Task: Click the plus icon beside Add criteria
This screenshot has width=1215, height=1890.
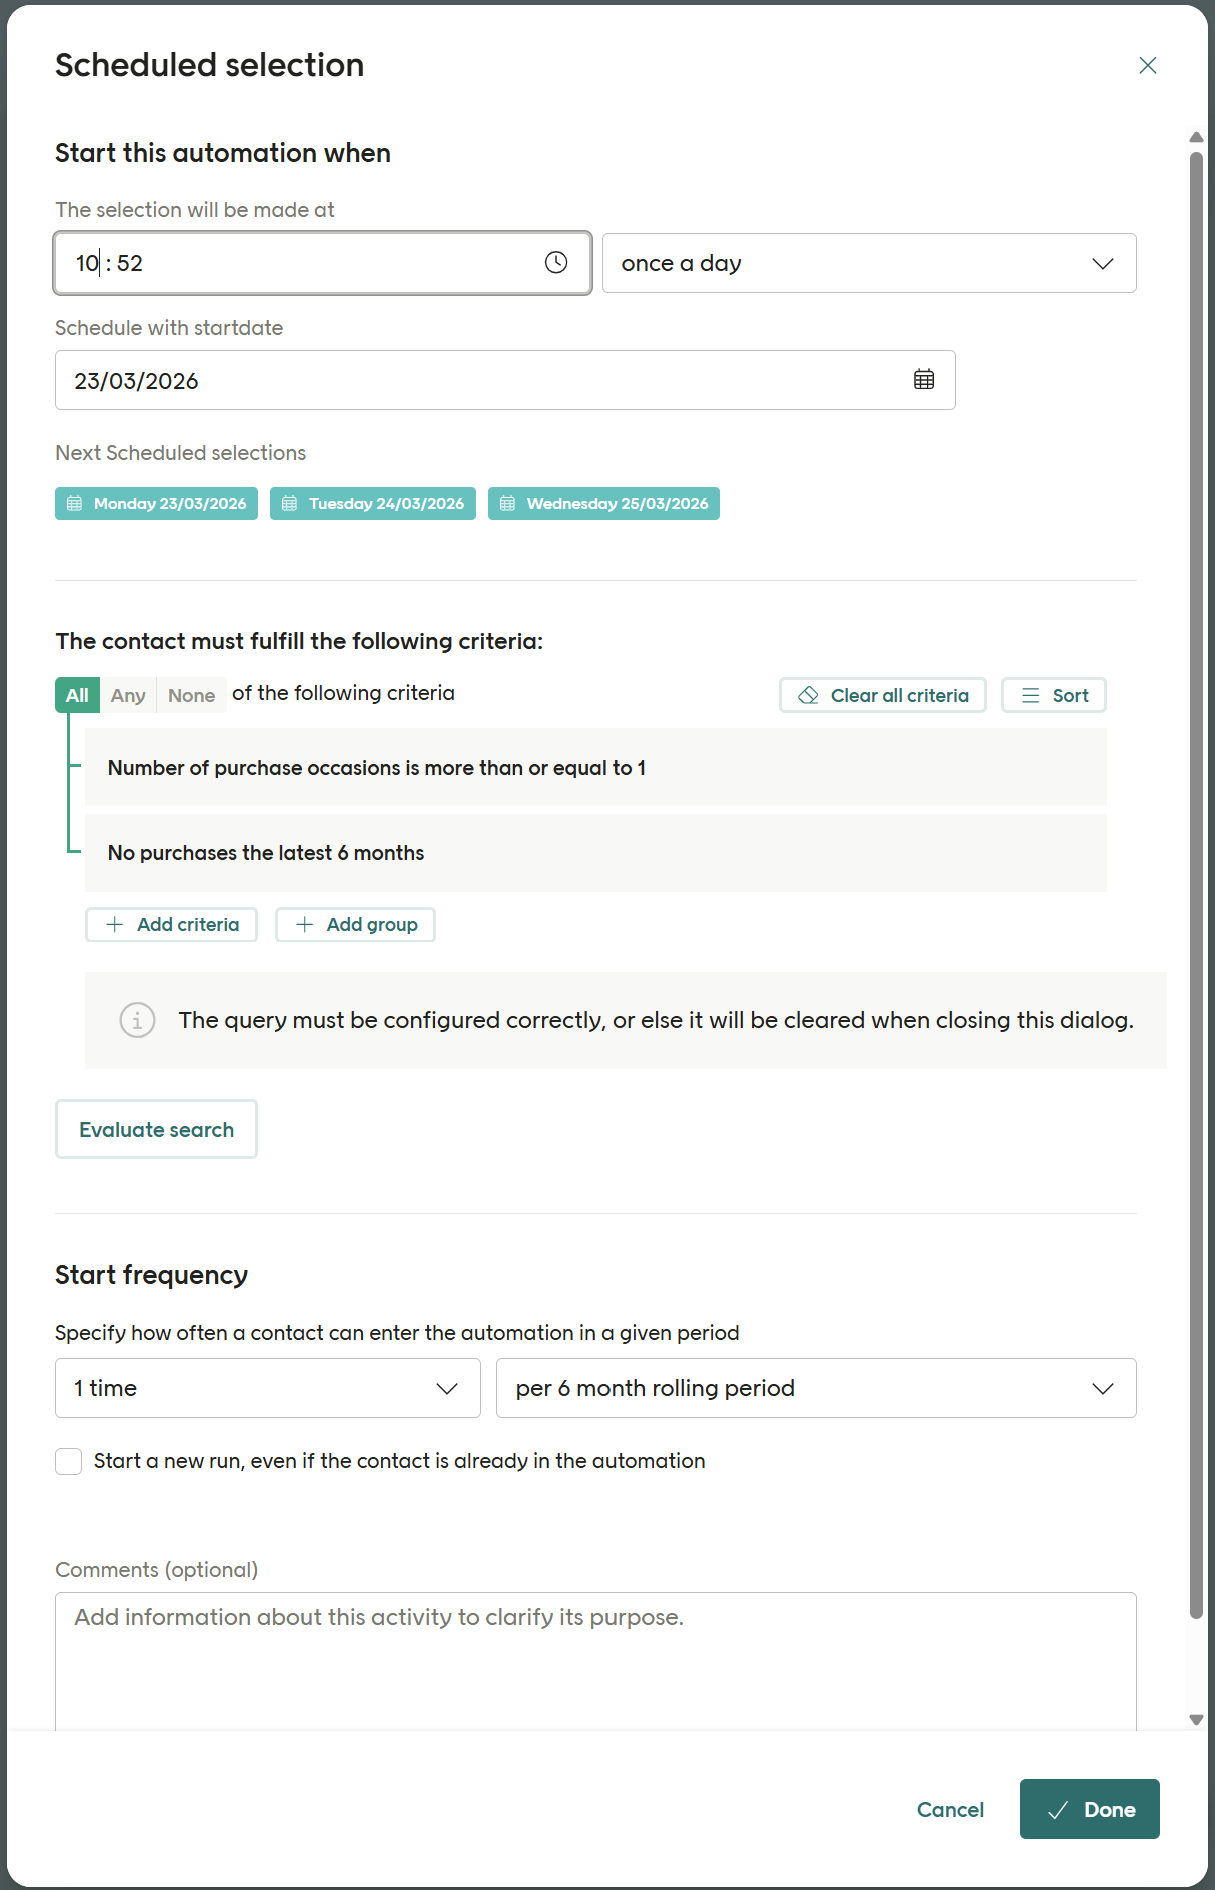Action: tap(115, 925)
